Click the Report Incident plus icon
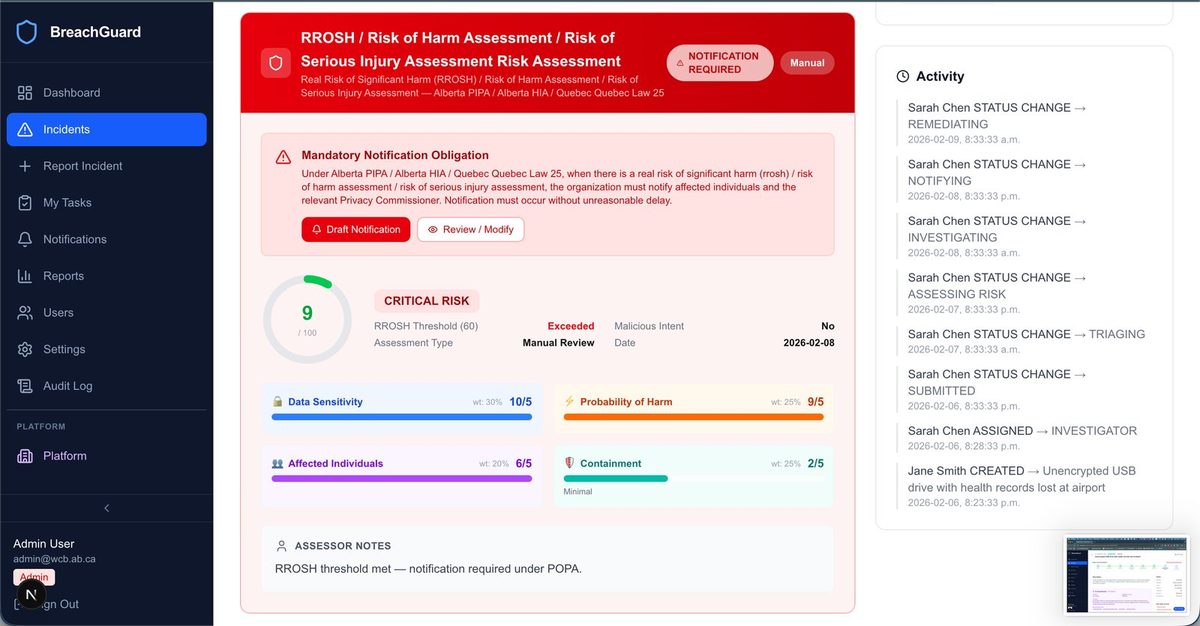Viewport: 1200px width, 626px height. point(24,166)
